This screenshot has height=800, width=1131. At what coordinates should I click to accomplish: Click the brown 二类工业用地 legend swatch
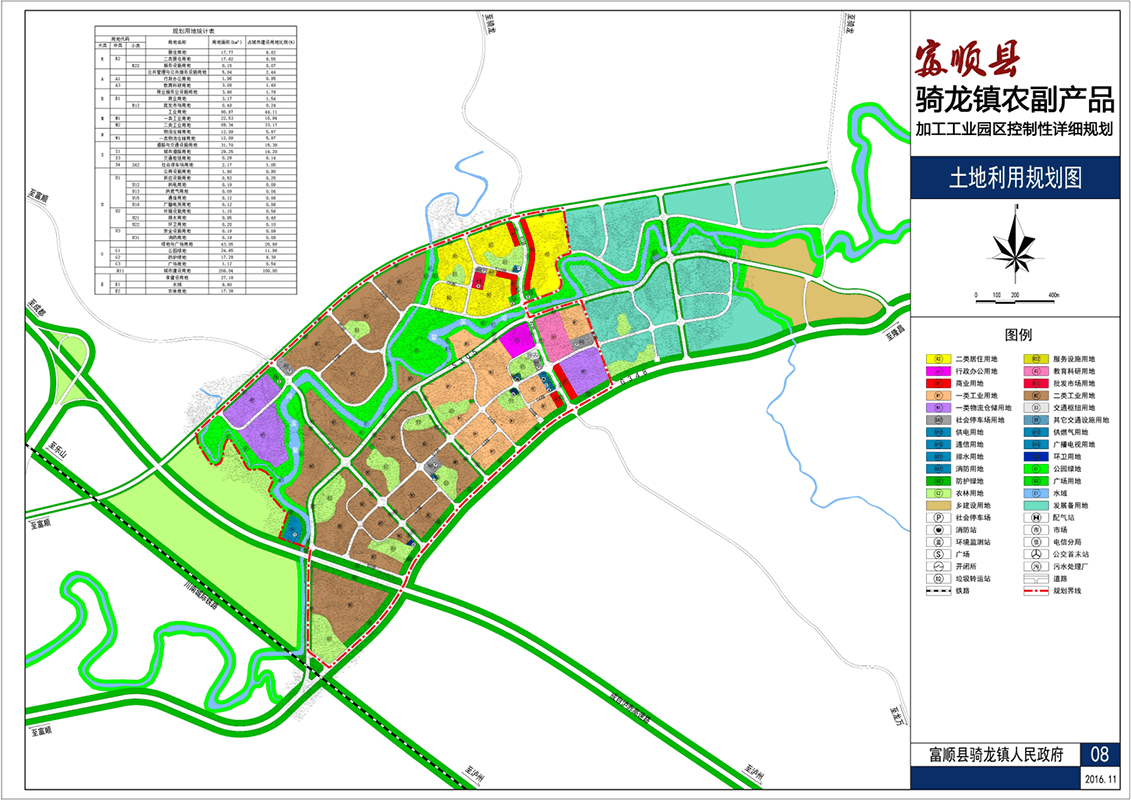coord(1032,395)
